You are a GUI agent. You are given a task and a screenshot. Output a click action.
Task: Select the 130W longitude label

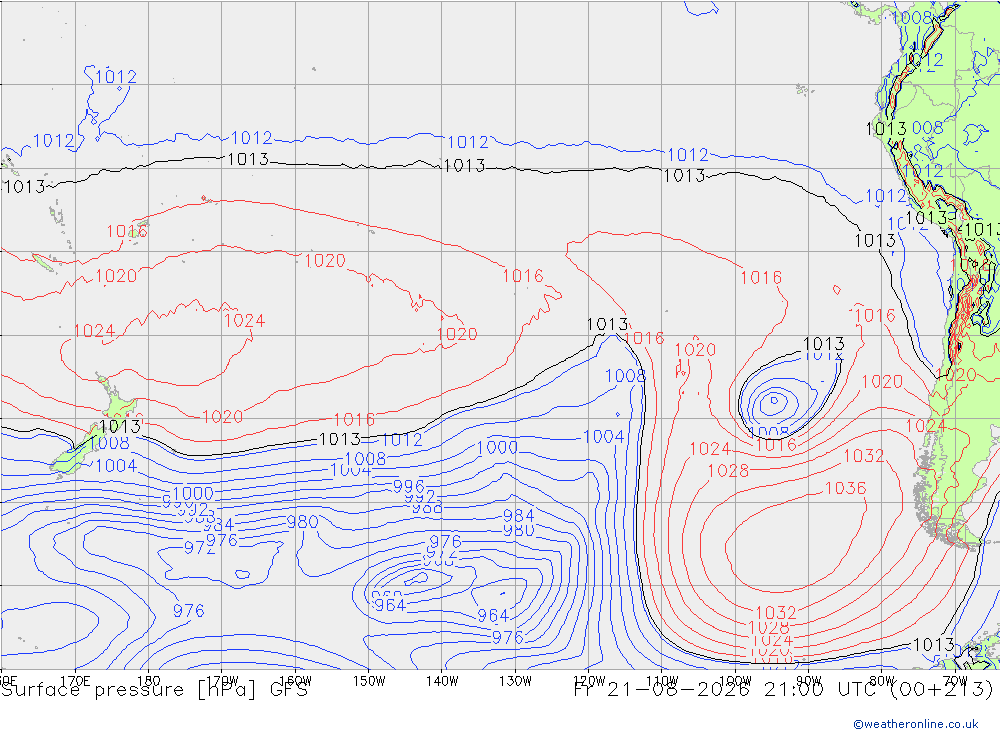[x=515, y=681]
